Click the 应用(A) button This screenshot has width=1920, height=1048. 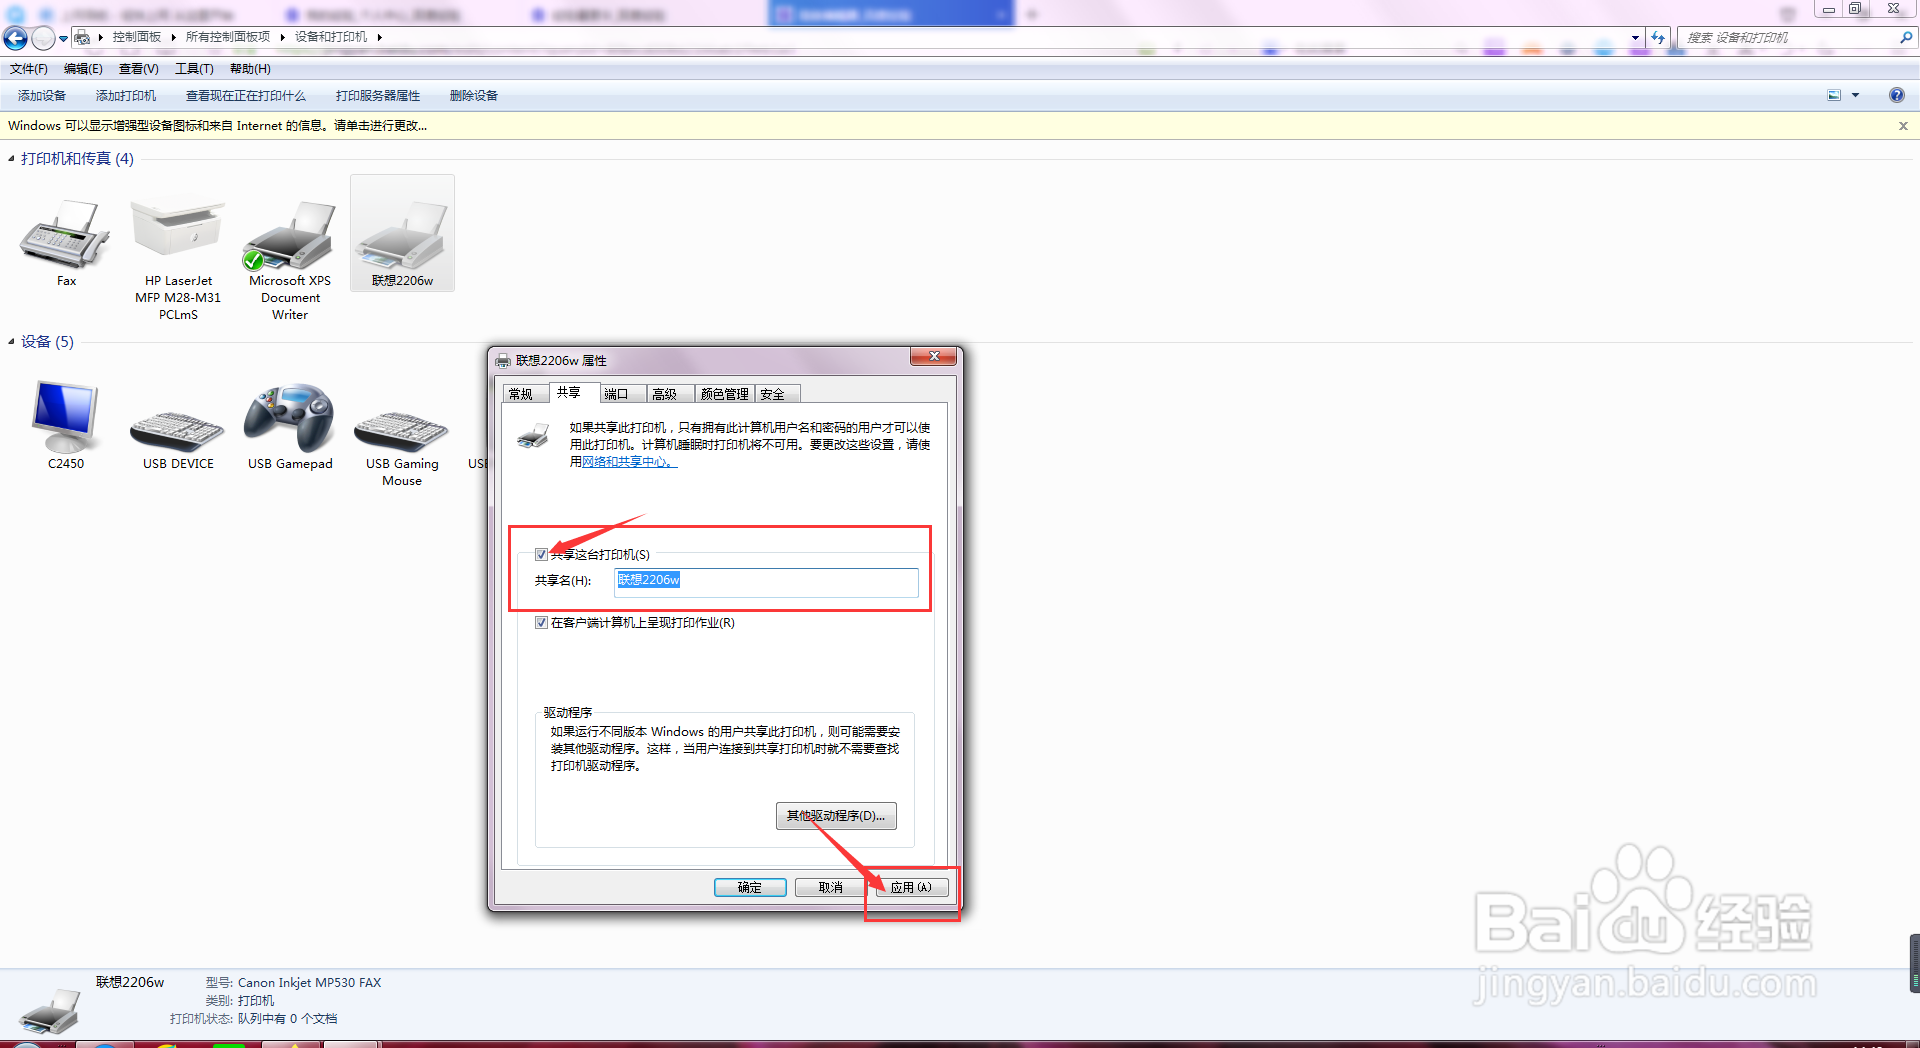911,887
